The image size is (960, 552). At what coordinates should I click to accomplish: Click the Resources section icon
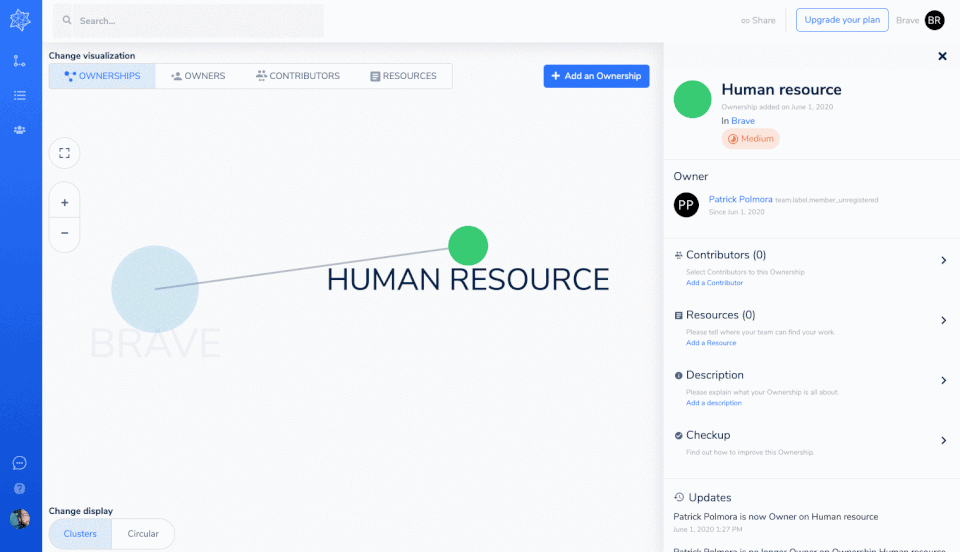(x=678, y=316)
